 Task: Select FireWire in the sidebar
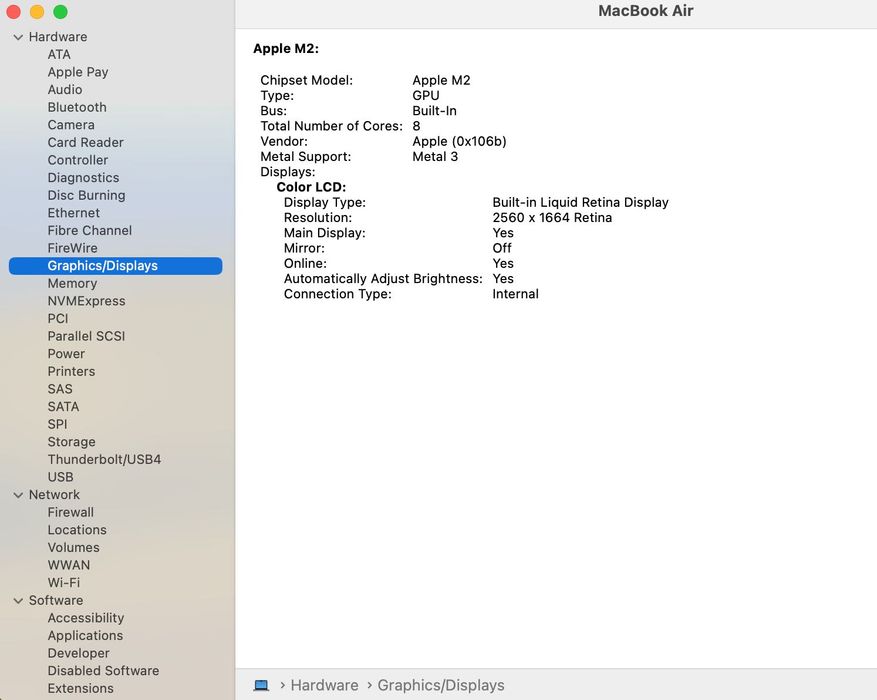point(72,248)
